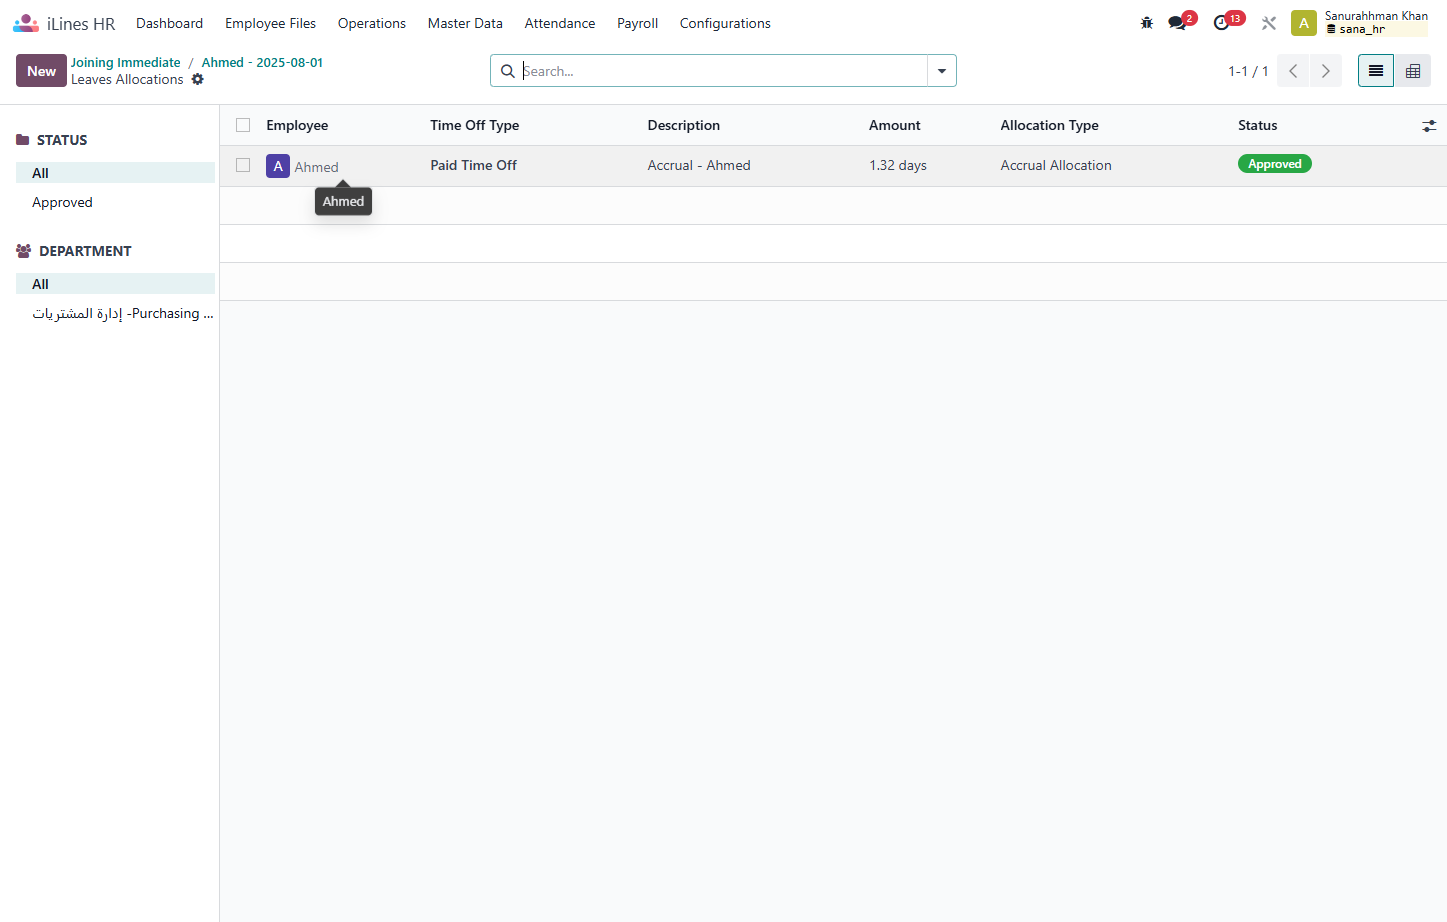
Task: Open the activities clock icon
Action: pyautogui.click(x=1221, y=23)
